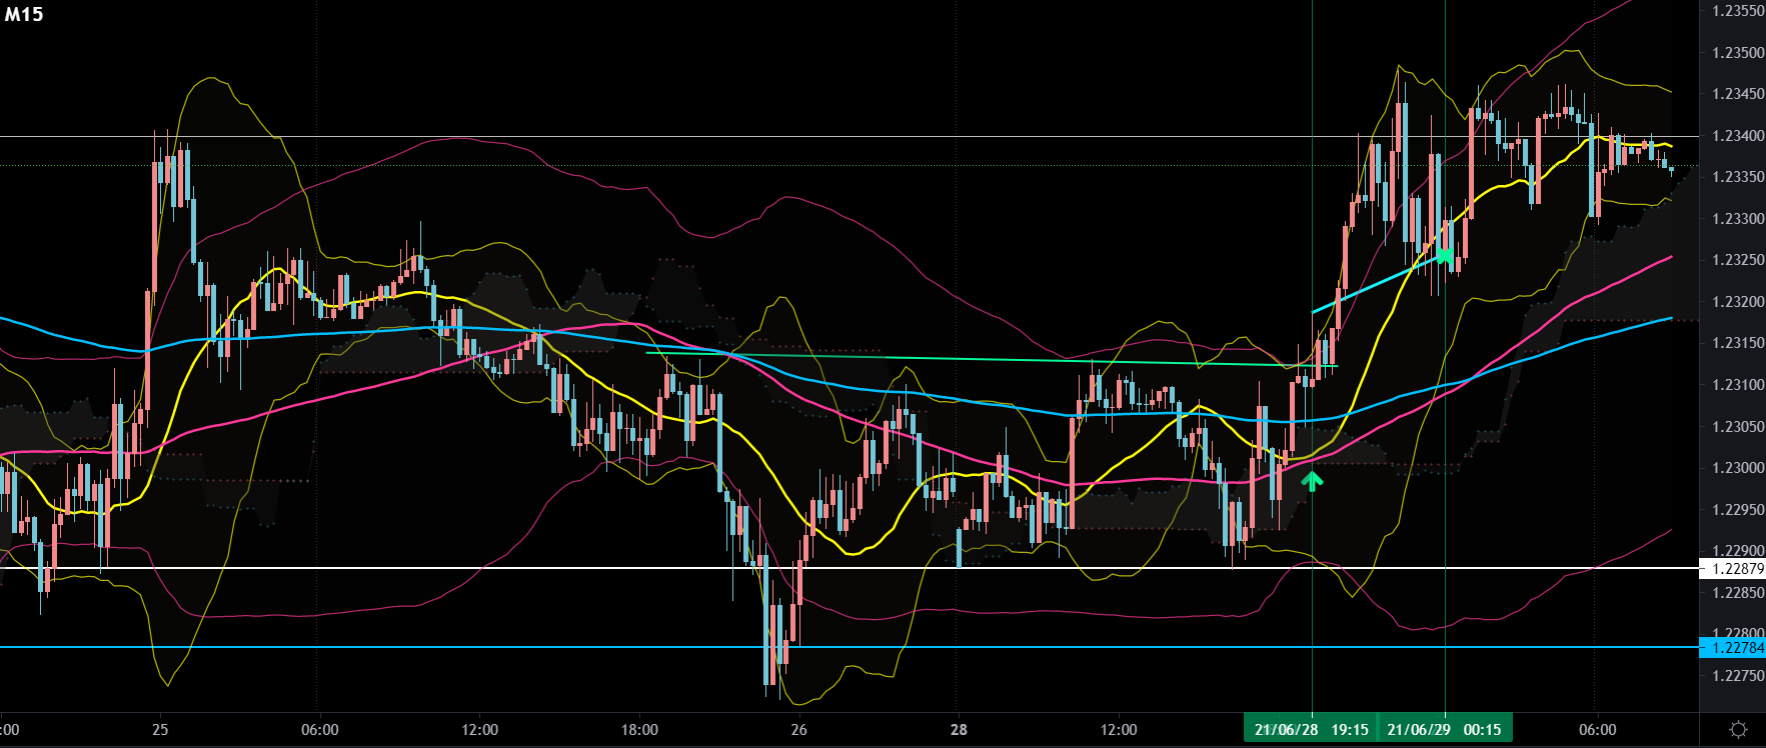
Task: Click the 1.22750 price axis value
Action: click(1737, 676)
